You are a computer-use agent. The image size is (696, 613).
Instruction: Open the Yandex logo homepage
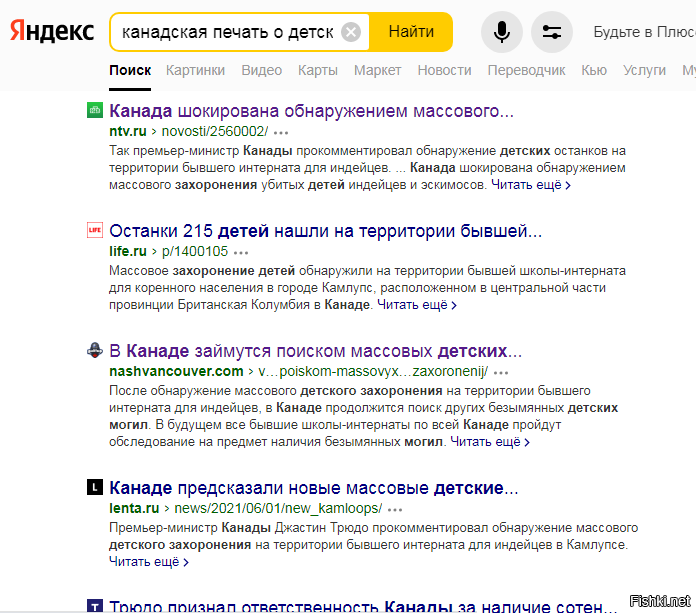pyautogui.click(x=52, y=32)
